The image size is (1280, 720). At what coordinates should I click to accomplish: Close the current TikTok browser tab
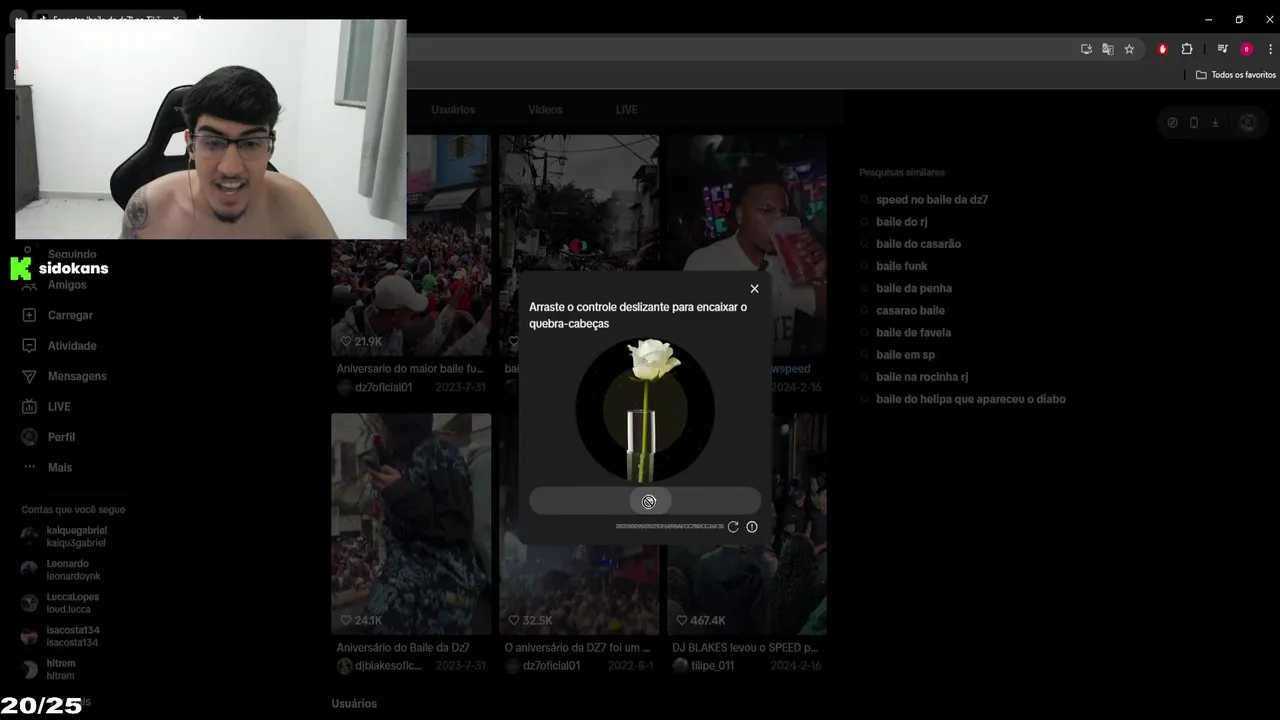tap(175, 19)
